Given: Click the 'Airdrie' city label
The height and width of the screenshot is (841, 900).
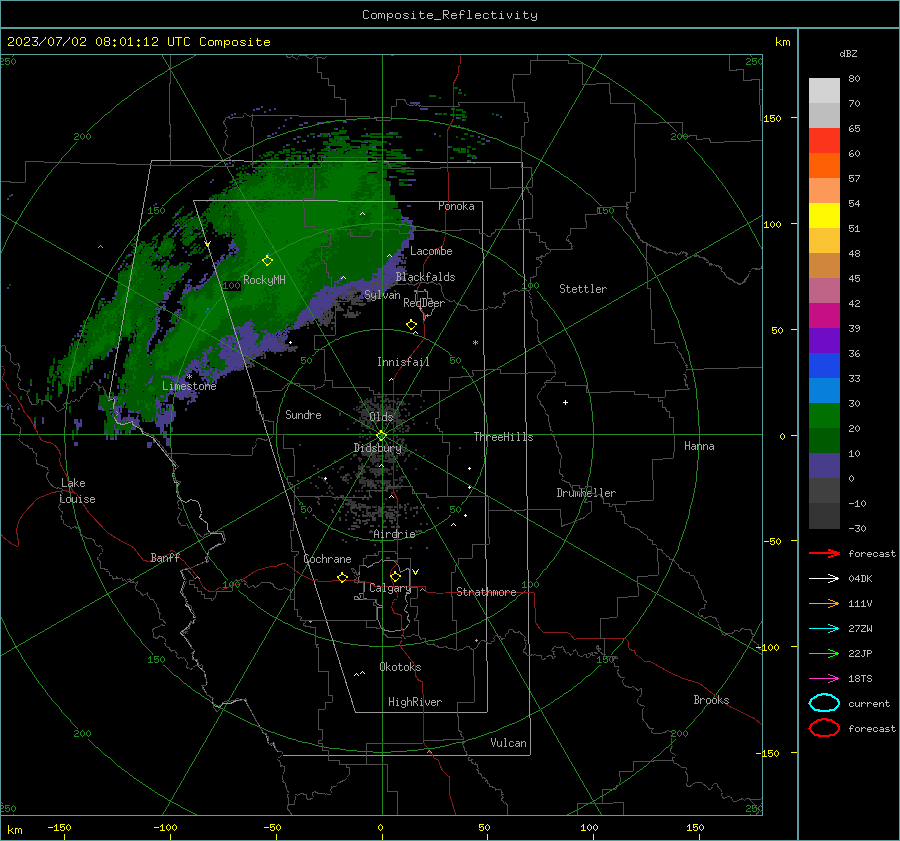Looking at the screenshot, I should 394,534.
